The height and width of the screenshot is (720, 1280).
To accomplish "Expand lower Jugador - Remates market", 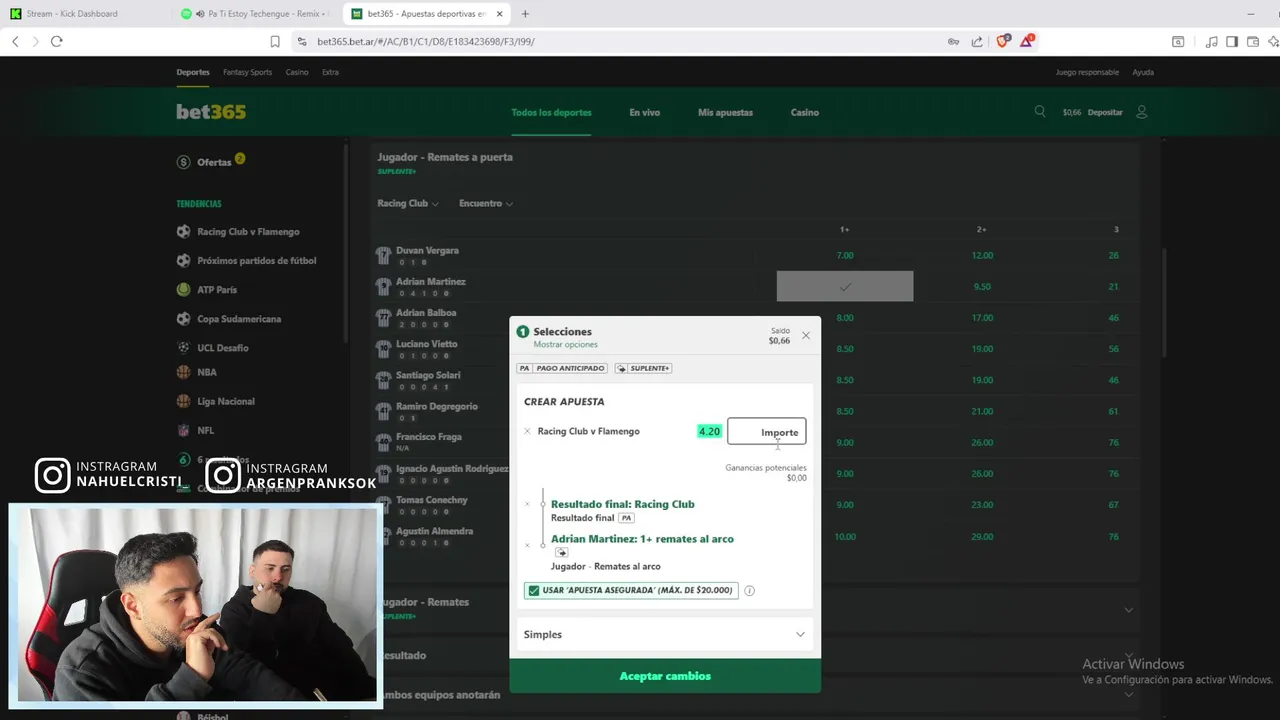I will [x=757, y=608].
